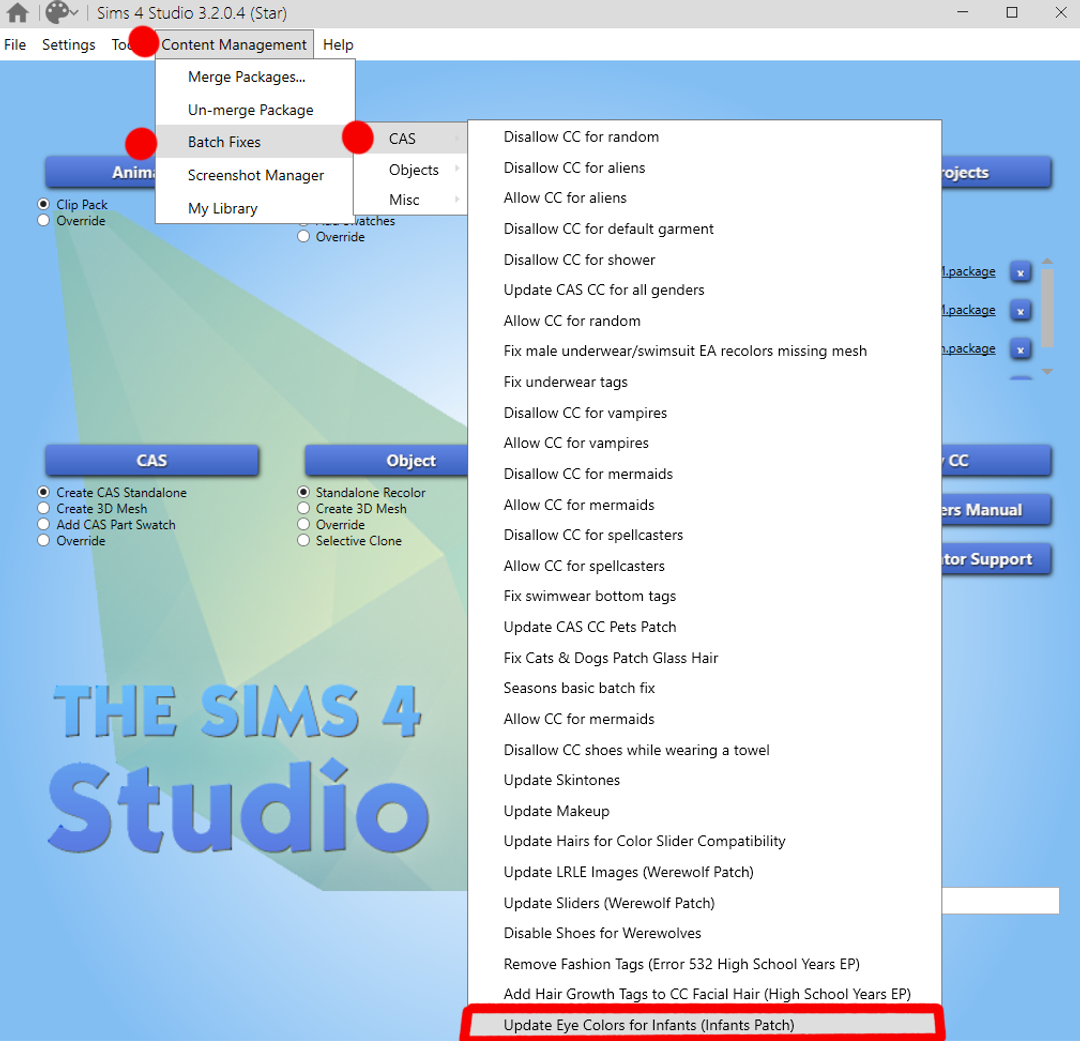Image resolution: width=1080 pixels, height=1041 pixels.
Task: Select Create CAS Standalone radio button
Action: [x=44, y=493]
